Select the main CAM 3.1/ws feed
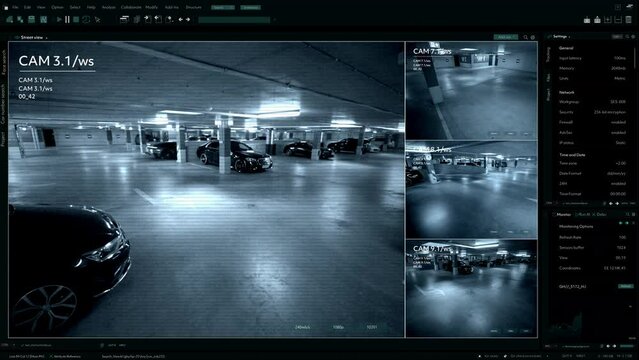Image resolution: width=639 pixels, height=360 pixels. (206, 189)
